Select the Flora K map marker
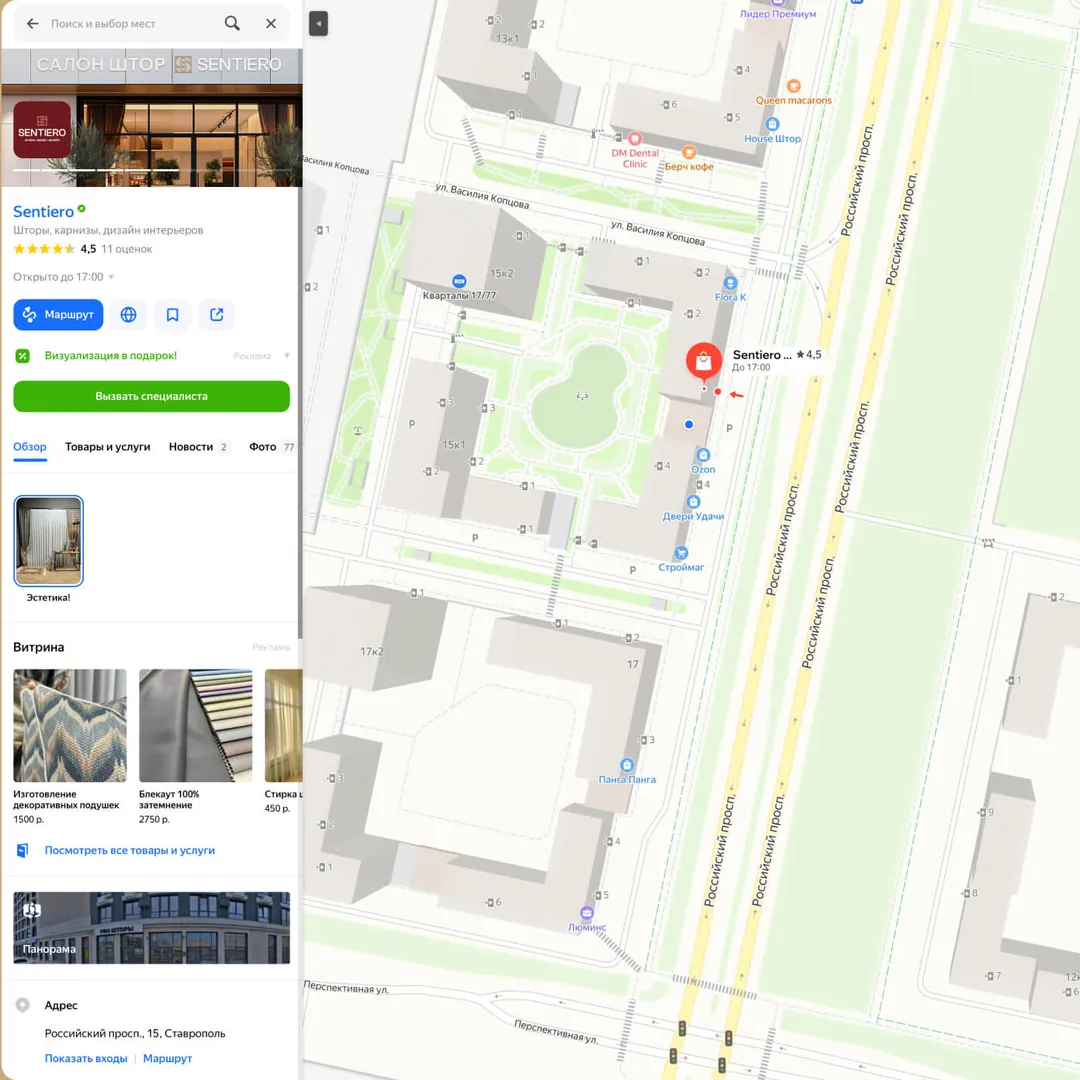 click(x=730, y=283)
